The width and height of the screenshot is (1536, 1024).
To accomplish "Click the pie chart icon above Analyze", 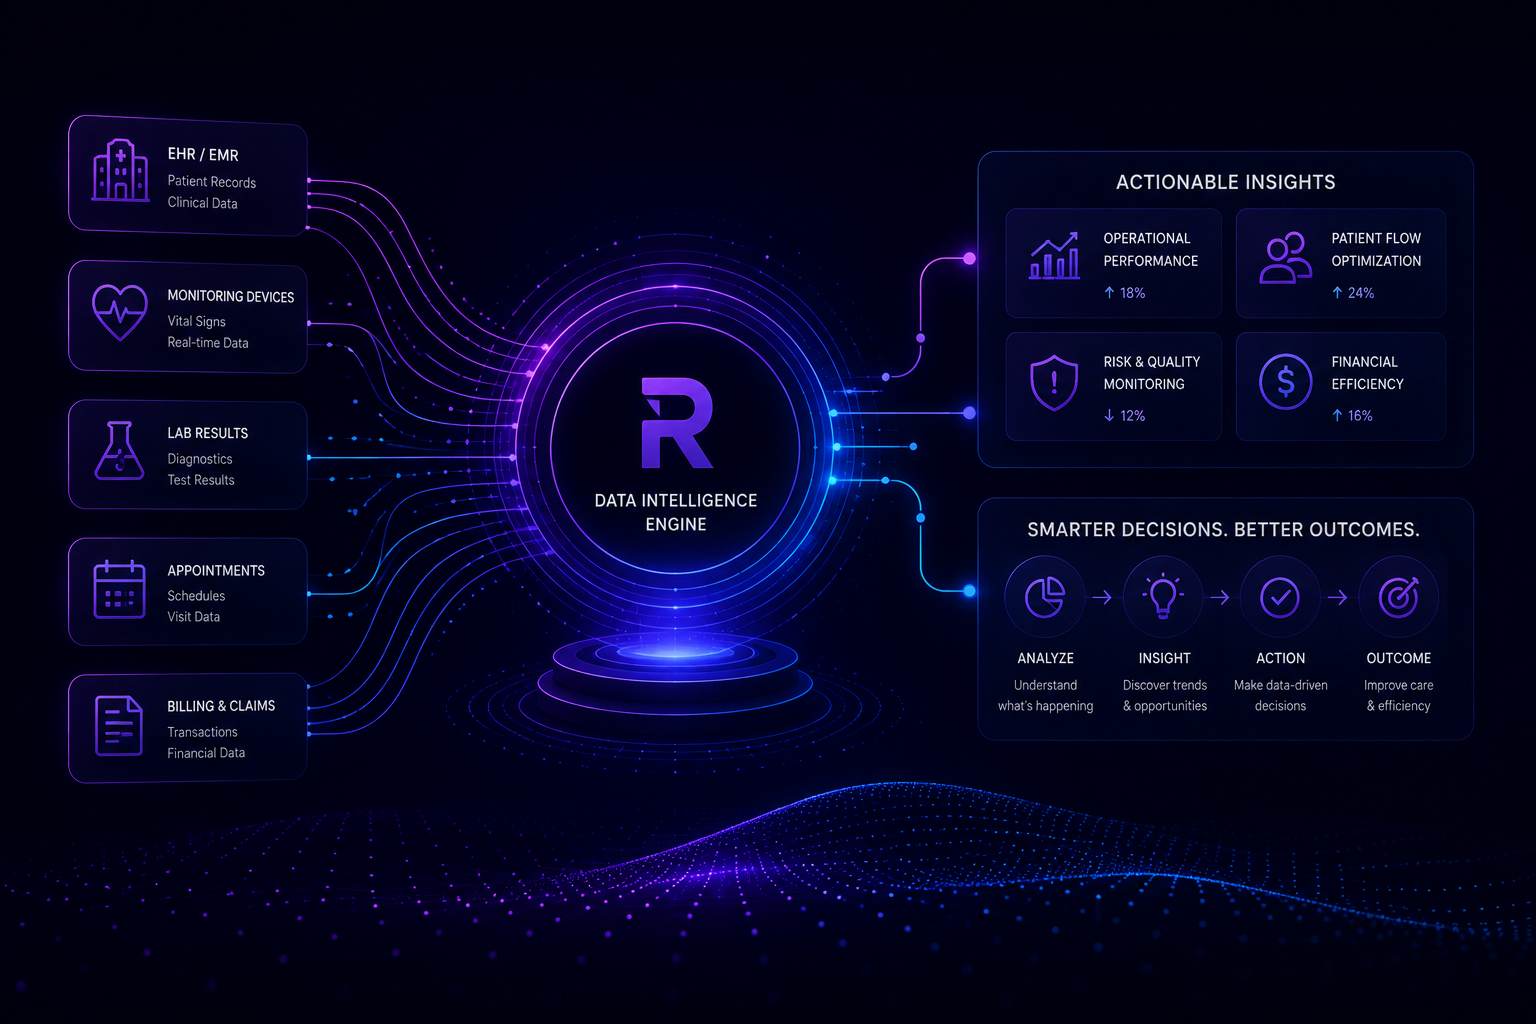I will coord(1045,597).
